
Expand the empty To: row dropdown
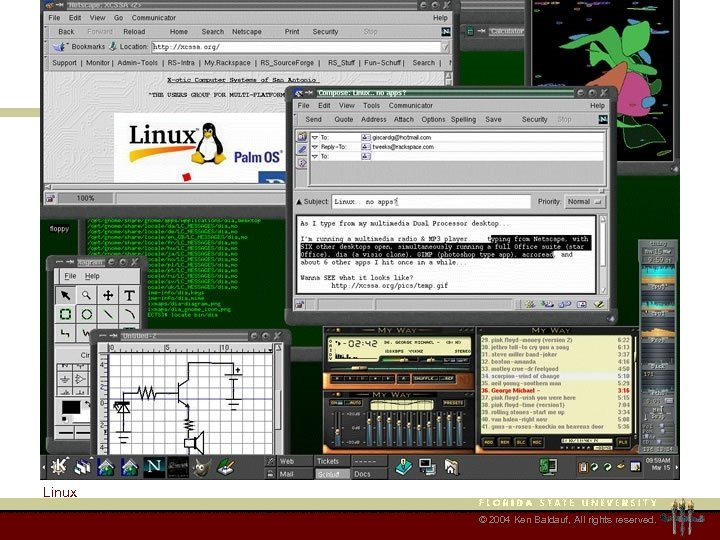click(315, 157)
